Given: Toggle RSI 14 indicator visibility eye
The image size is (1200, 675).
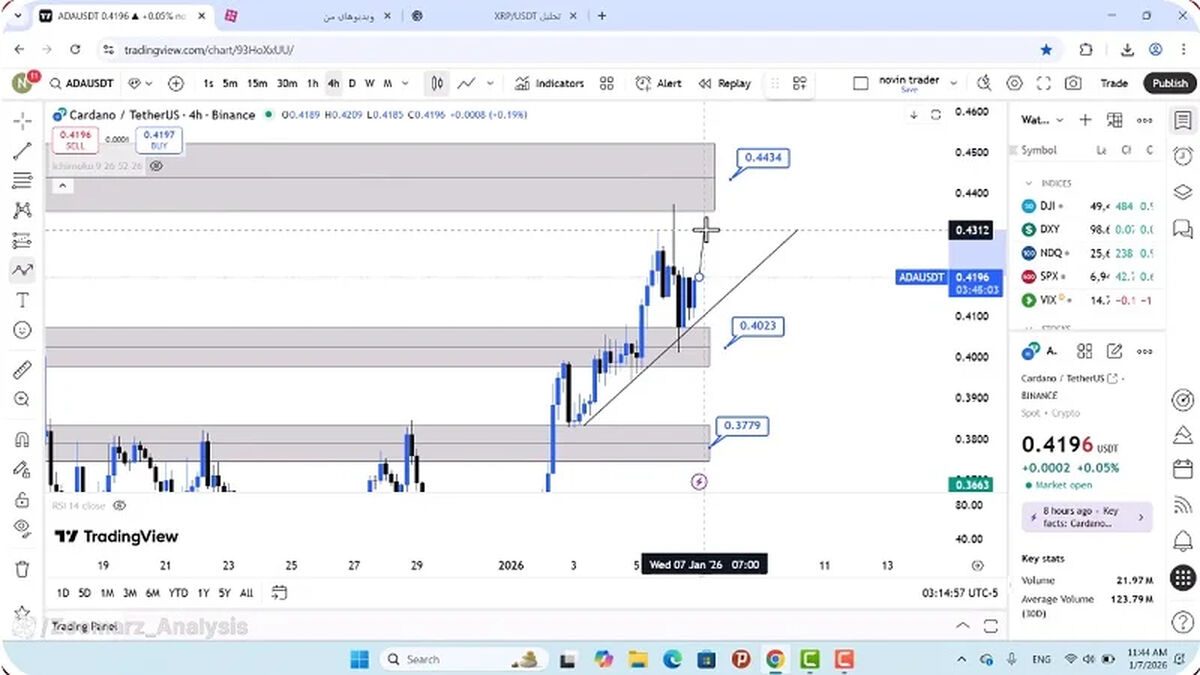Looking at the screenshot, I should pyautogui.click(x=119, y=506).
